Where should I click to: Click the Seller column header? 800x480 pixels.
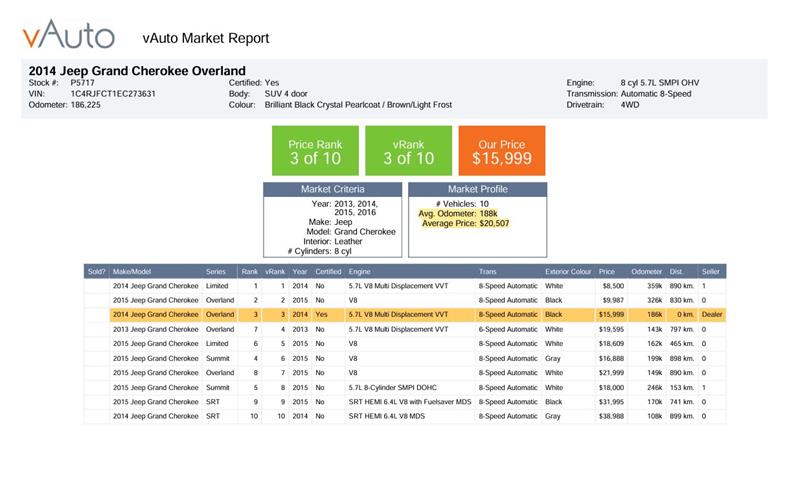pos(710,272)
